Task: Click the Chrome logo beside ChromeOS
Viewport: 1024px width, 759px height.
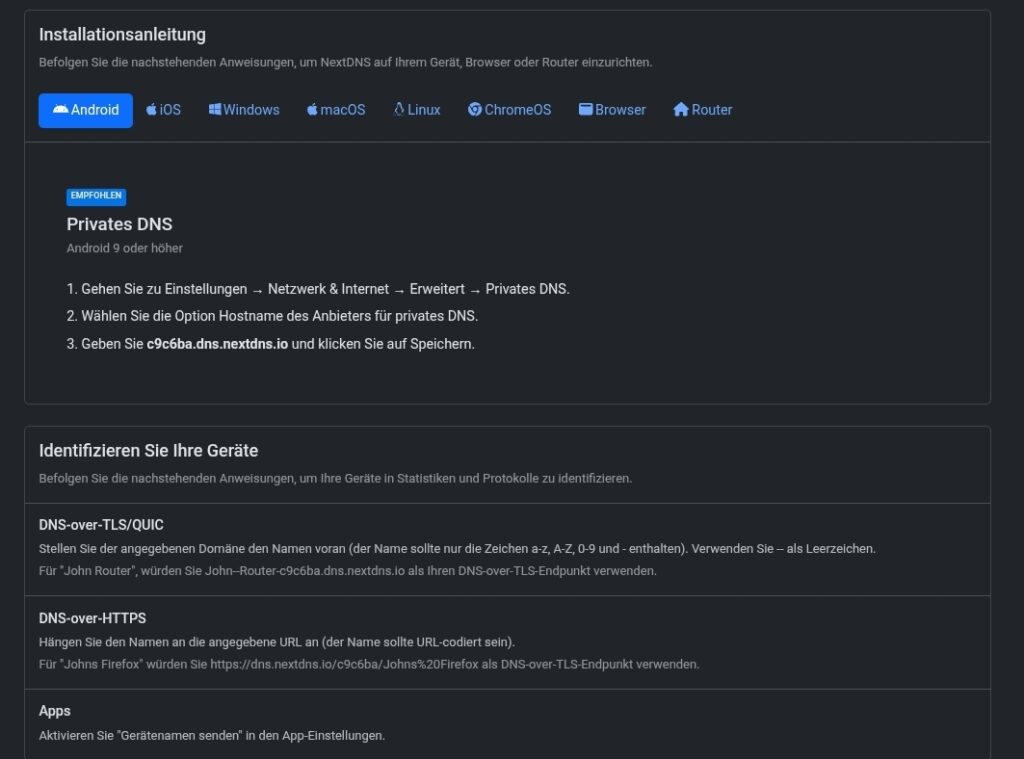Action: (475, 110)
